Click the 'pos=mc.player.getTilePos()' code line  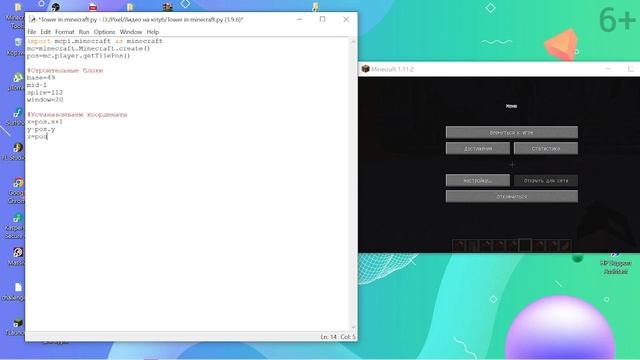(78, 56)
